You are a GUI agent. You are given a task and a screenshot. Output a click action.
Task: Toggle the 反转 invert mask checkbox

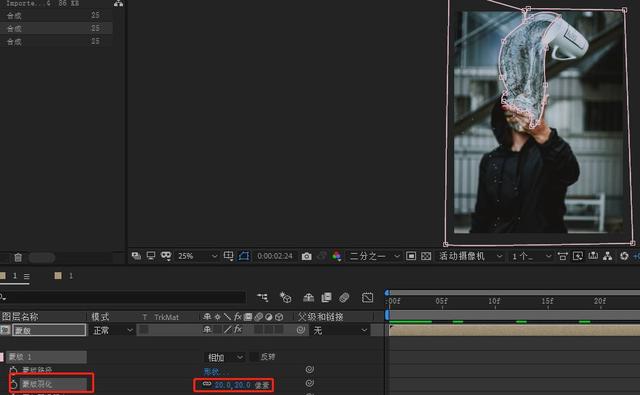click(254, 357)
